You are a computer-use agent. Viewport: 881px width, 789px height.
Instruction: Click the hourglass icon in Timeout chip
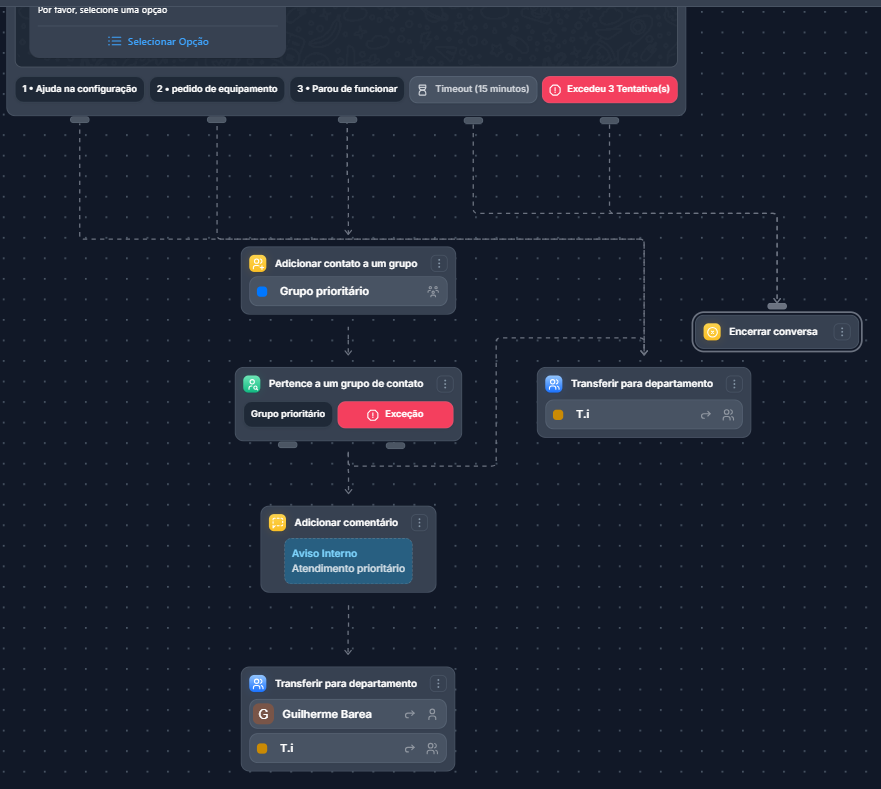tap(423, 90)
